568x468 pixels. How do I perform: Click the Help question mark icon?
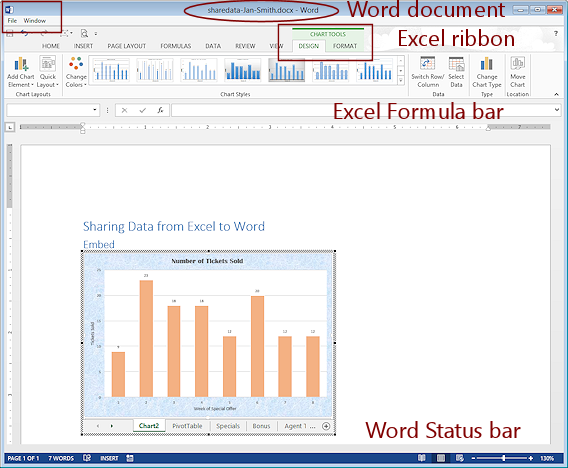[556, 33]
